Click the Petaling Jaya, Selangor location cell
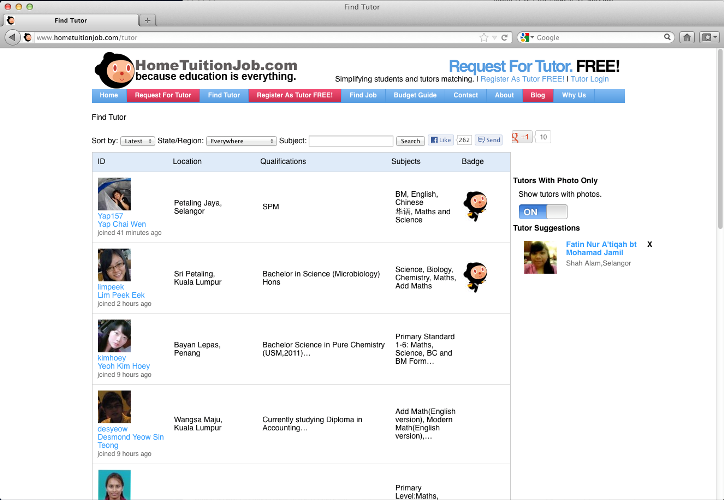The width and height of the screenshot is (724, 500). click(x=198, y=207)
